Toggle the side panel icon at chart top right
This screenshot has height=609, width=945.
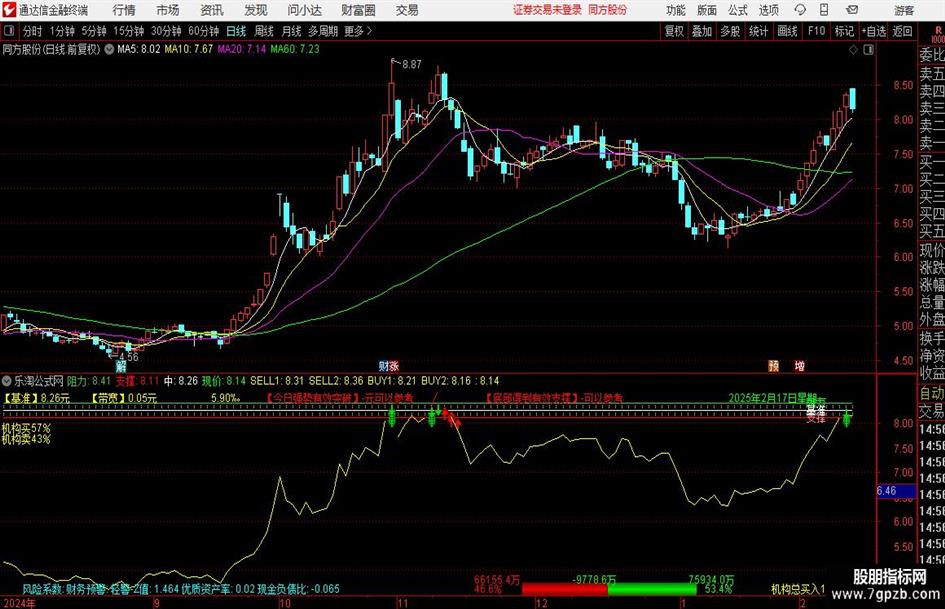point(868,49)
